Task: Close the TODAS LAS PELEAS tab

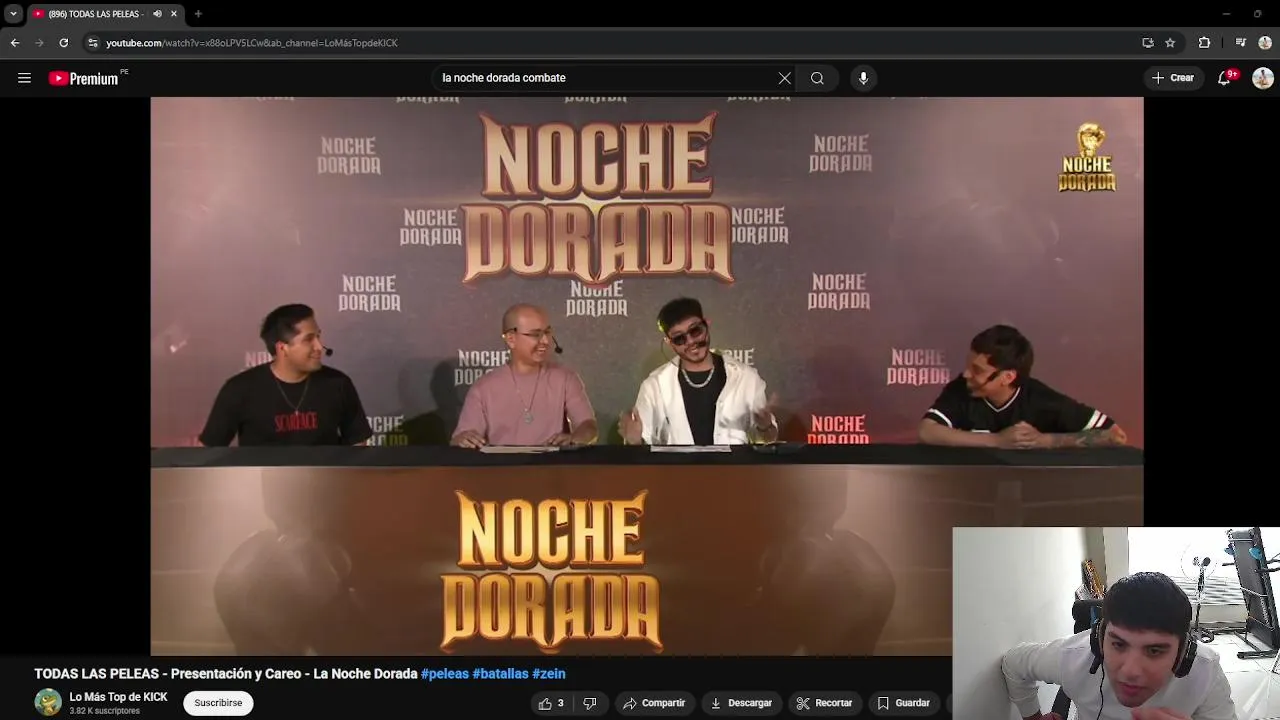Action: pos(174,14)
